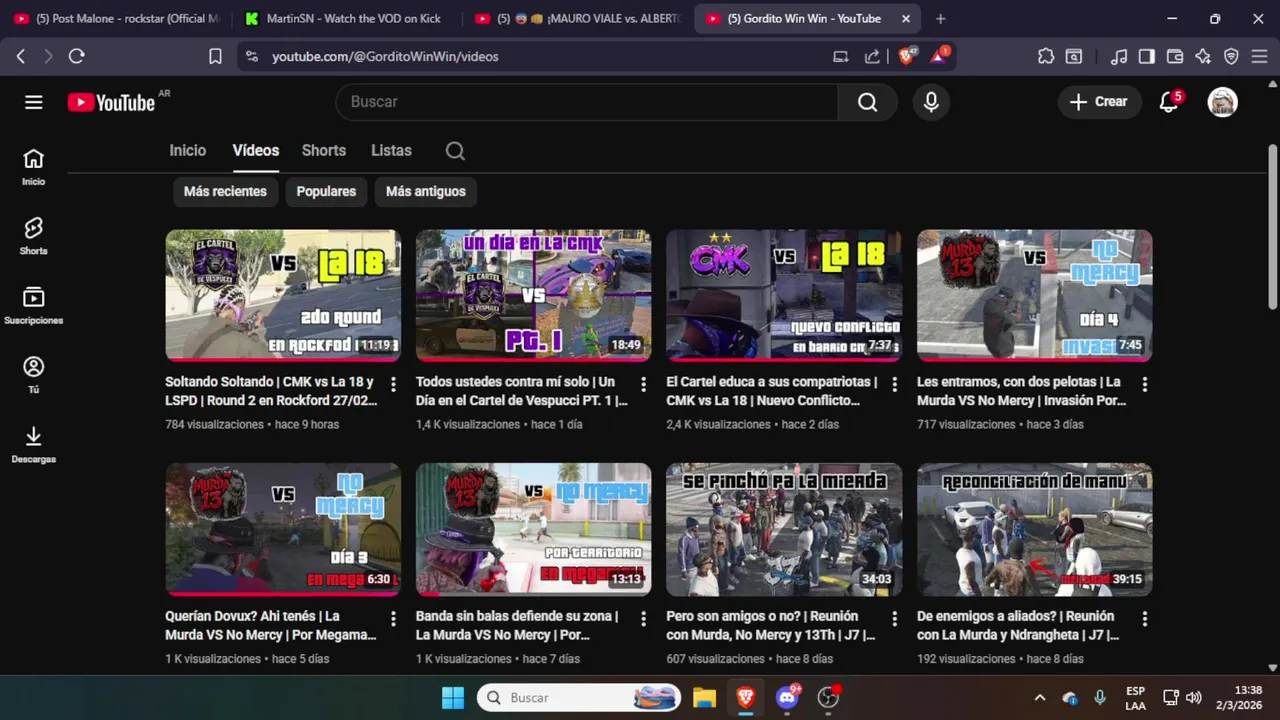
Task: Open options for Soltando Soltando video
Action: point(393,384)
